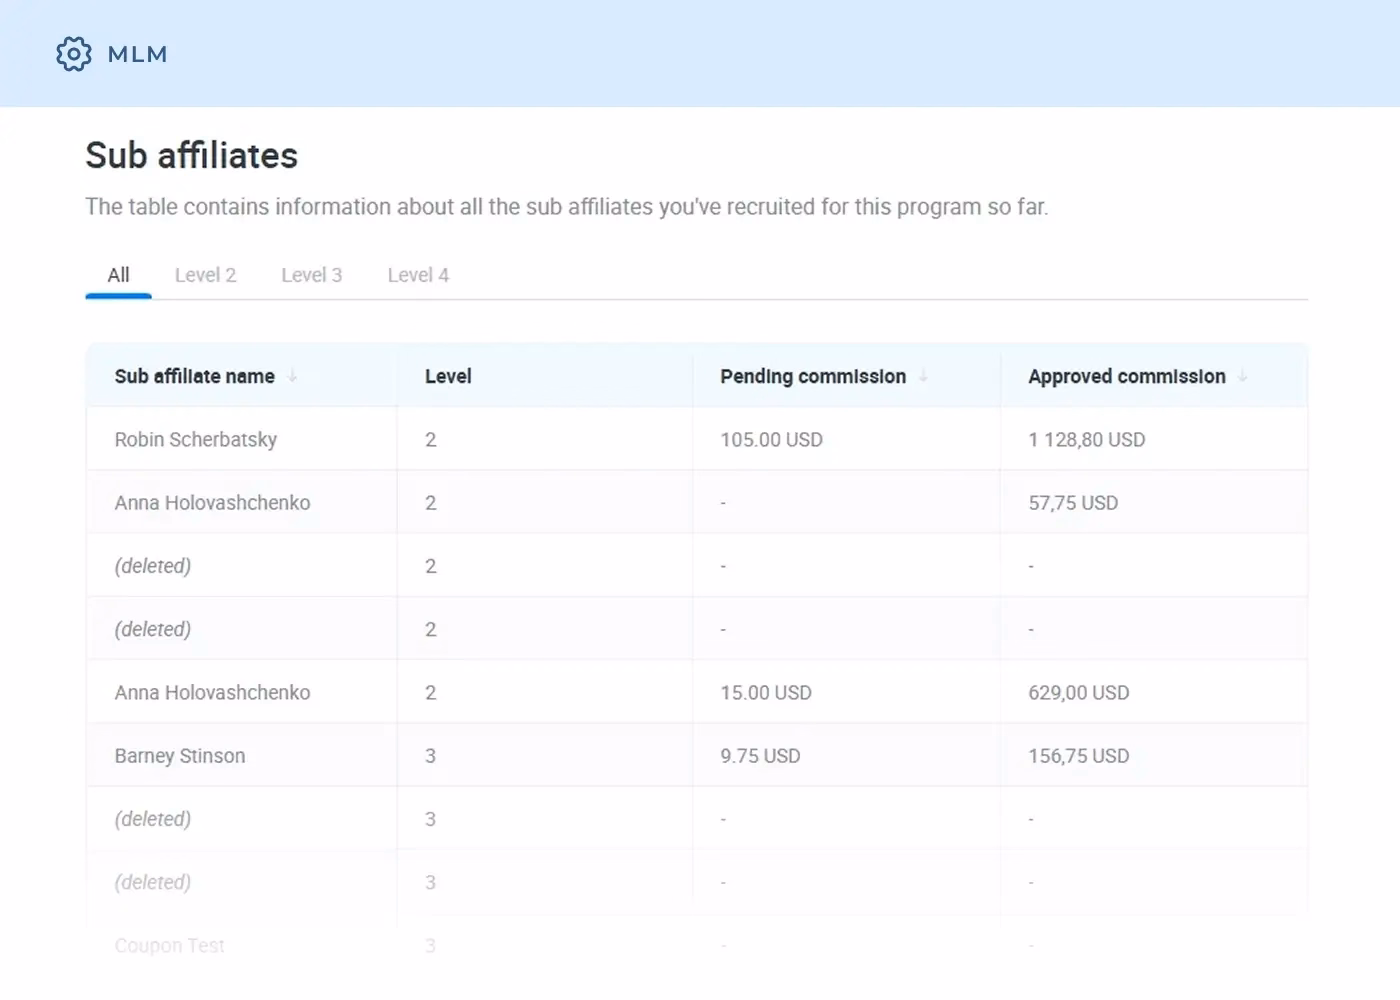This screenshot has height=1000, width=1400.
Task: Open the Level 2 tab
Action: (205, 275)
